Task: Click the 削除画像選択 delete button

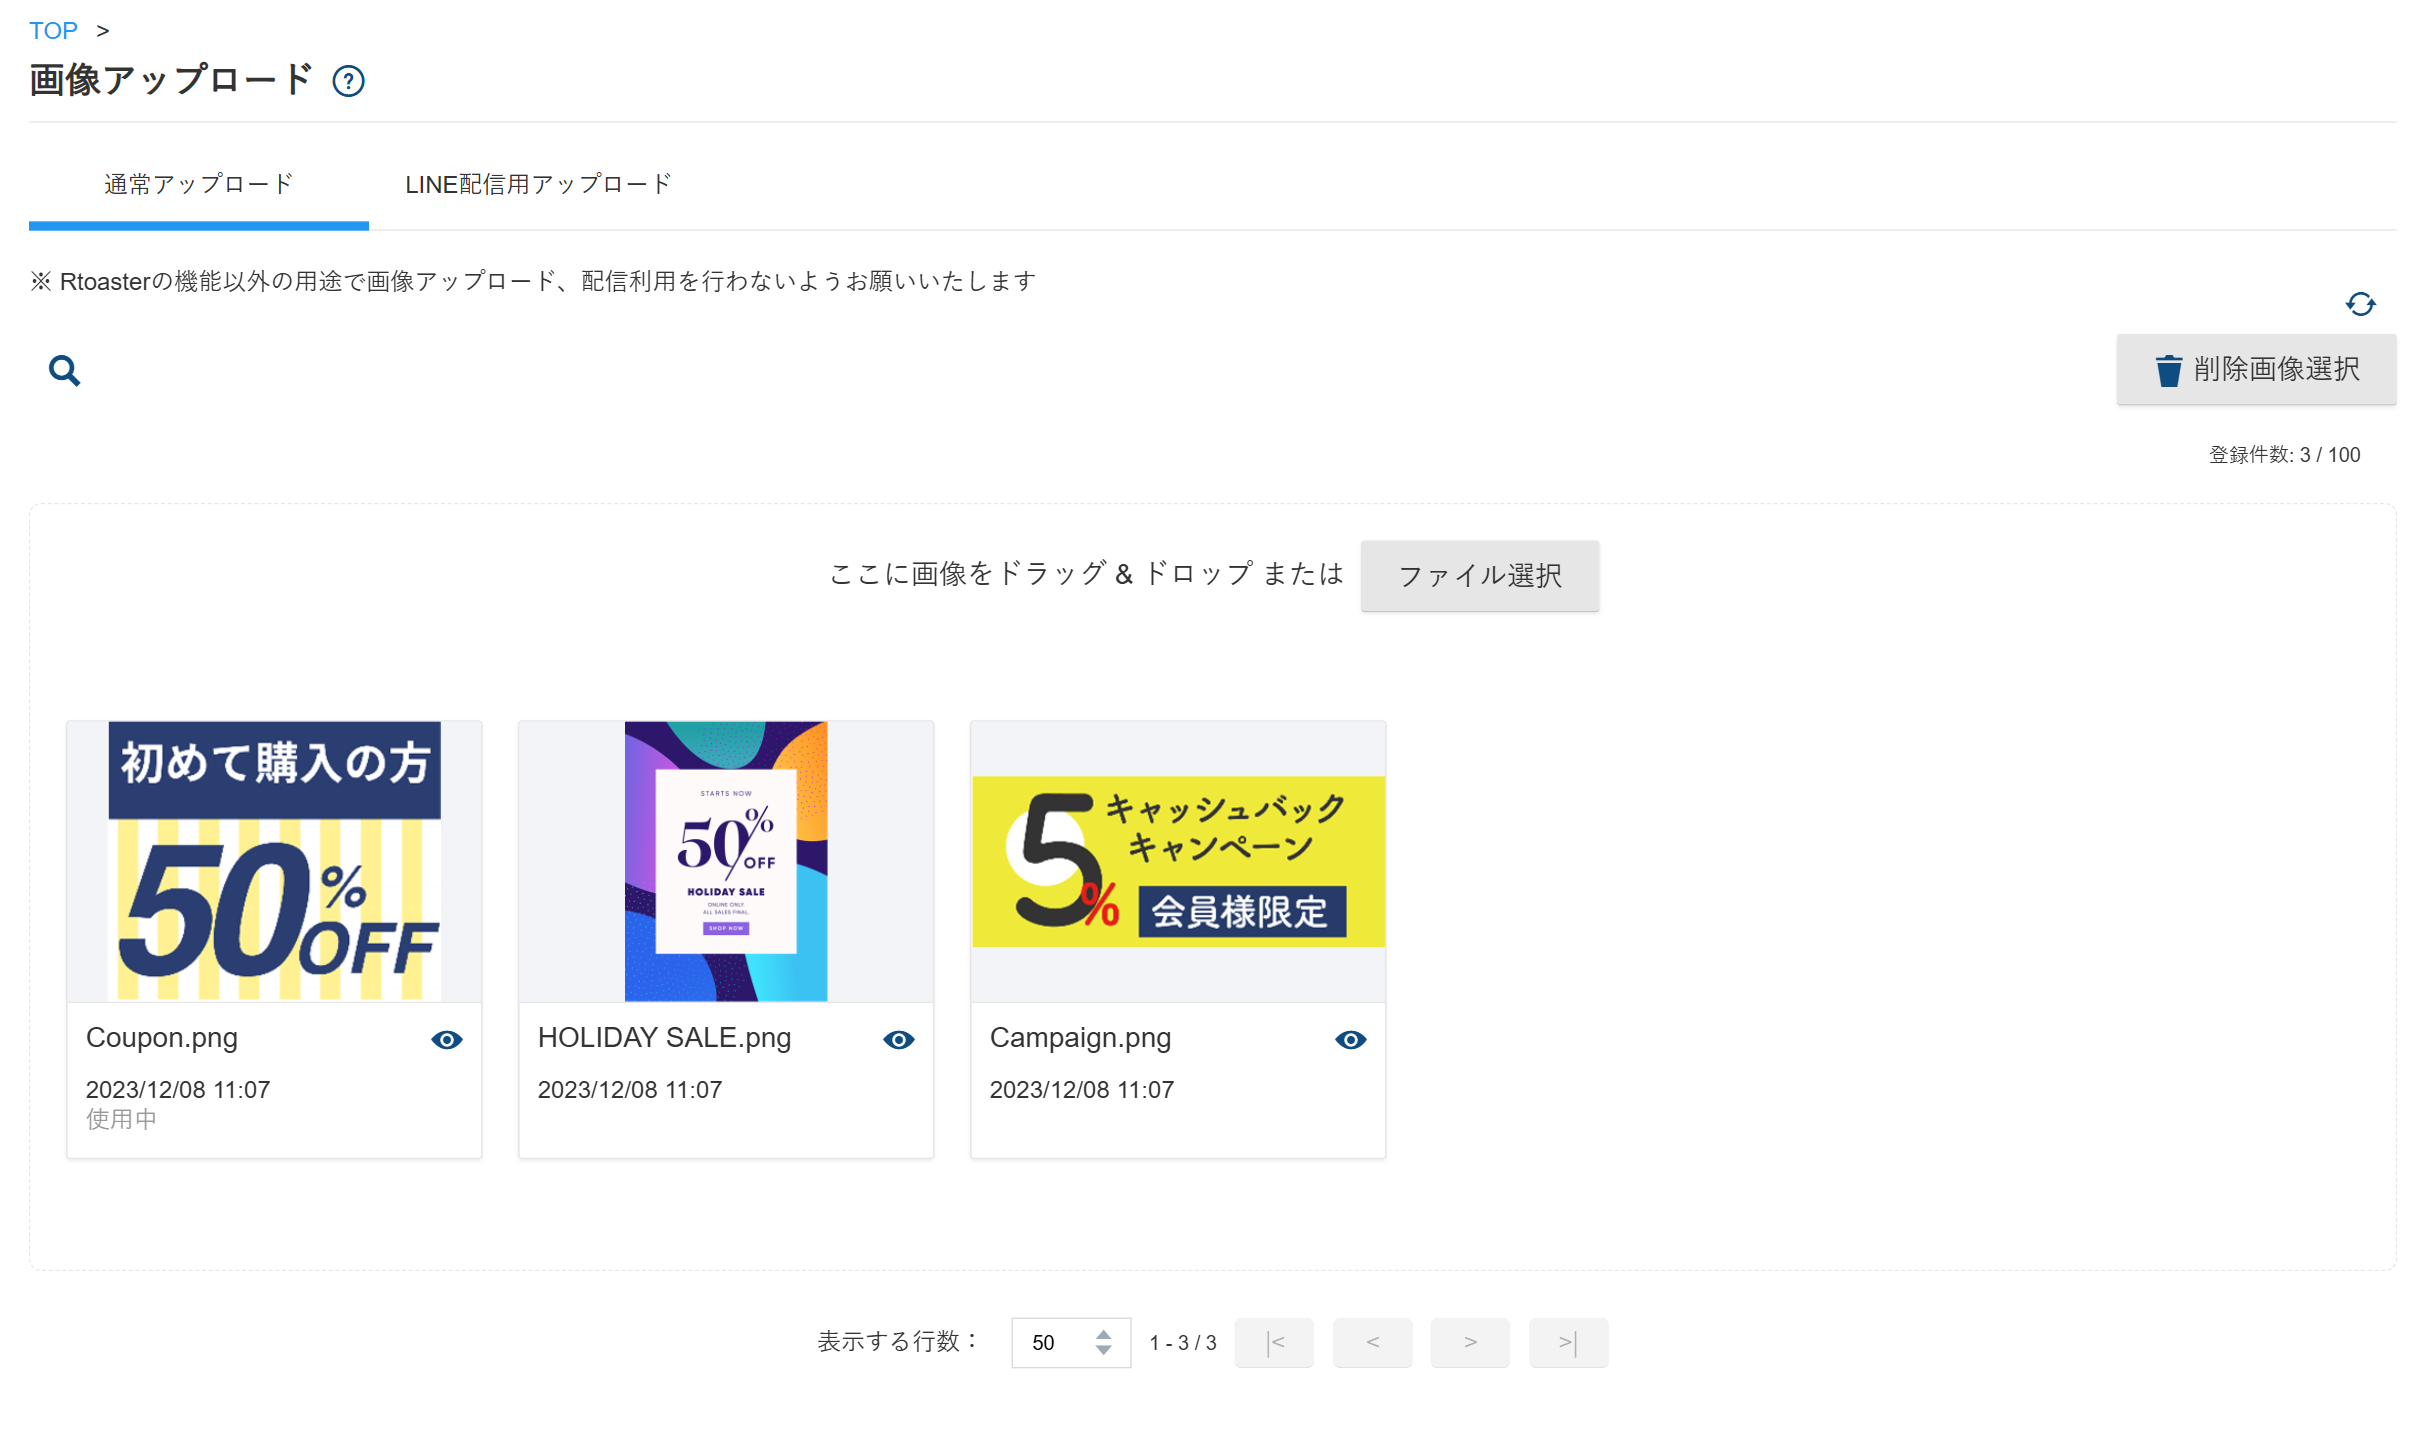Action: click(x=2256, y=369)
